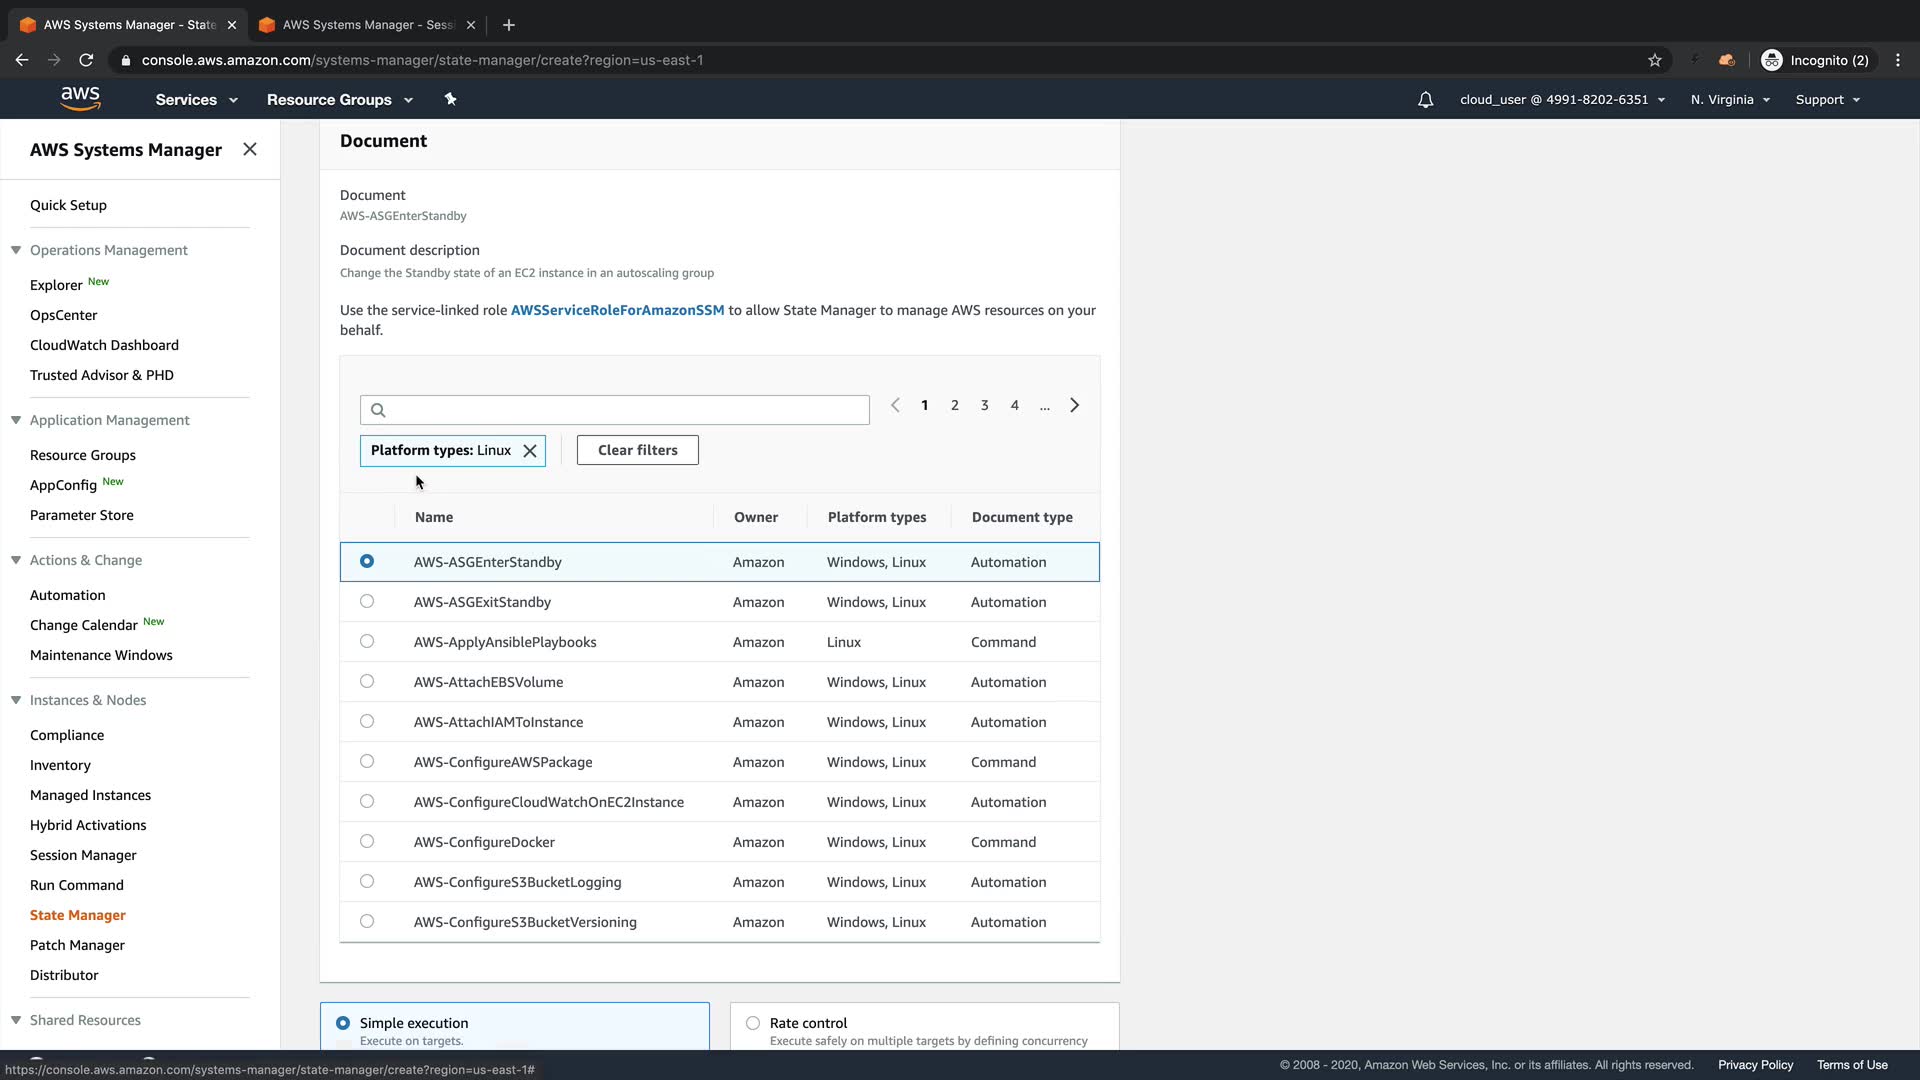Choose the Rate control execution option
The image size is (1920, 1080).
click(753, 1023)
